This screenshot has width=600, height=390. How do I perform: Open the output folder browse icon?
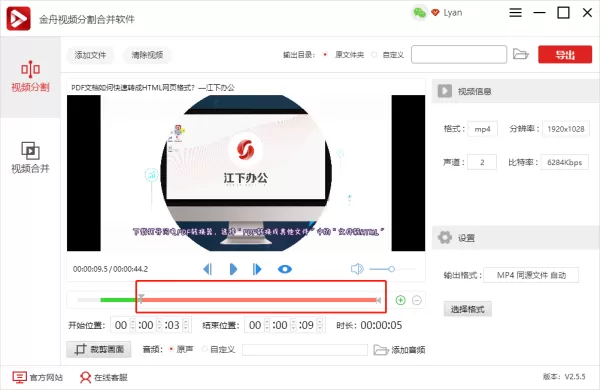click(x=520, y=54)
